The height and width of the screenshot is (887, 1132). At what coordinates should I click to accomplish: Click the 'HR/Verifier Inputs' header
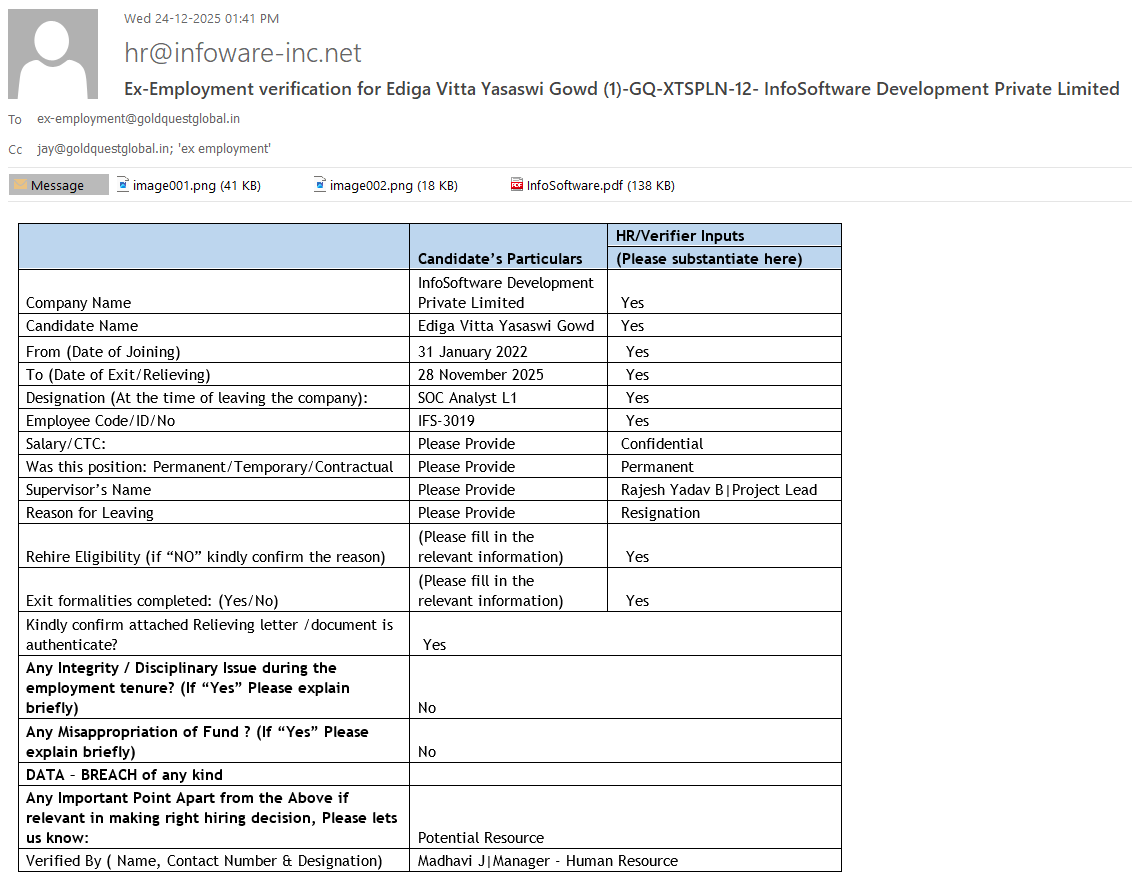click(x=679, y=235)
